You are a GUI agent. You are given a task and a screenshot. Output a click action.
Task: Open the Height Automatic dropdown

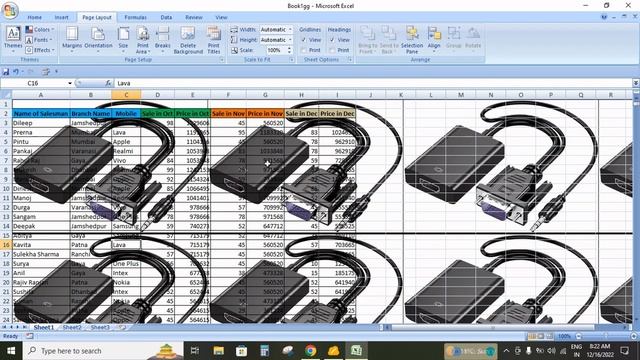click(x=290, y=40)
